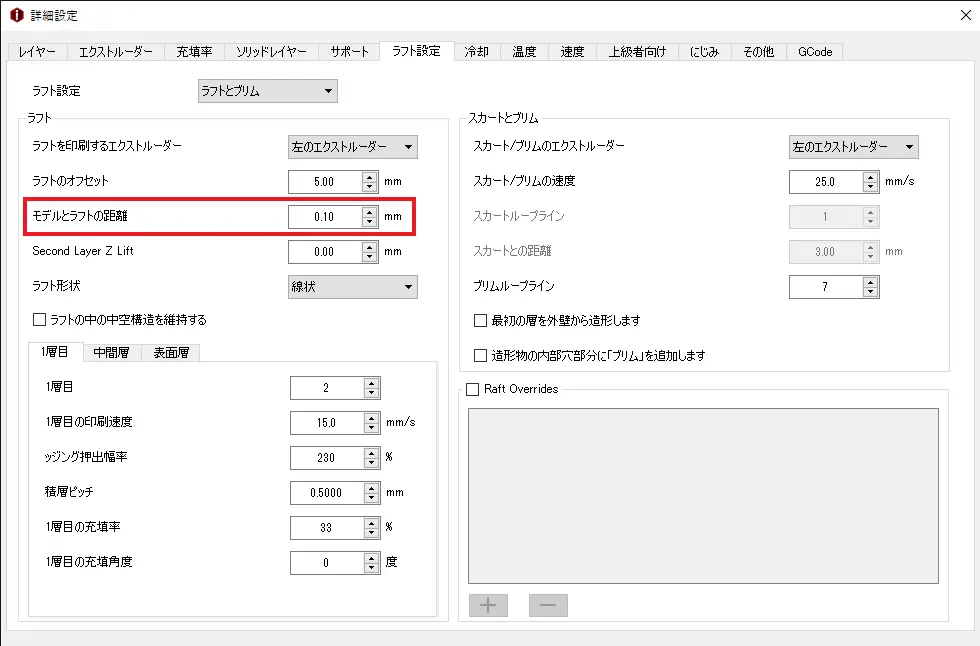
Task: Switch to the サポート tab
Action: (x=350, y=51)
